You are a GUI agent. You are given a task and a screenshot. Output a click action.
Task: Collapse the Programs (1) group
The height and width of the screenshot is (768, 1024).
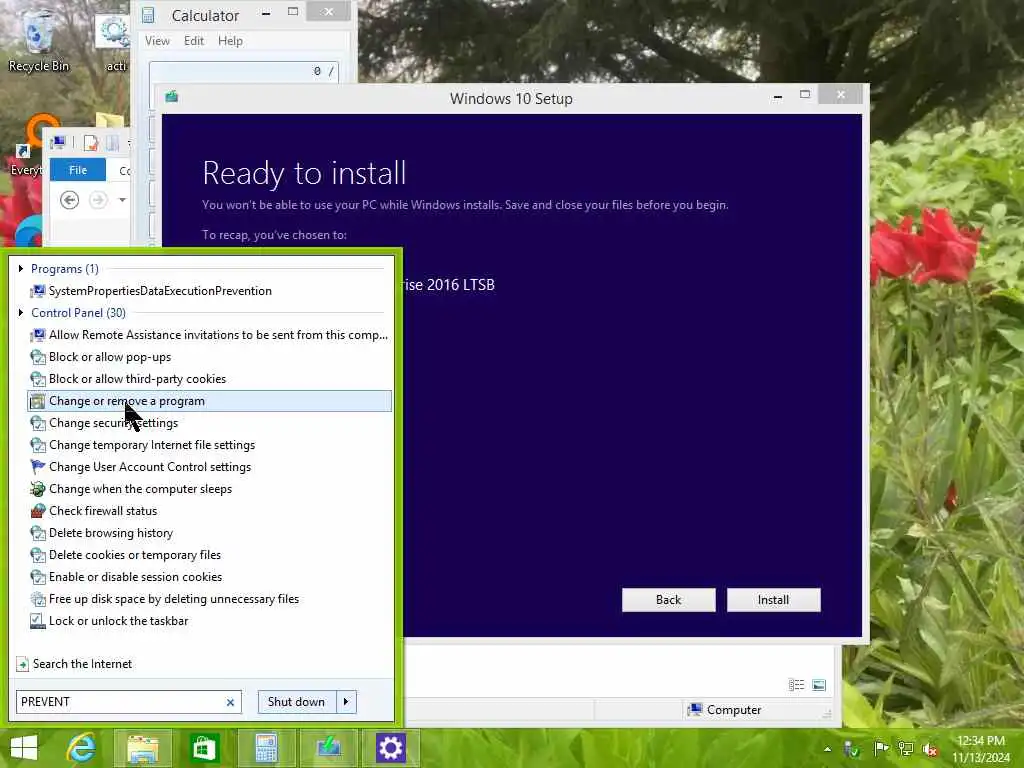pos(21,268)
